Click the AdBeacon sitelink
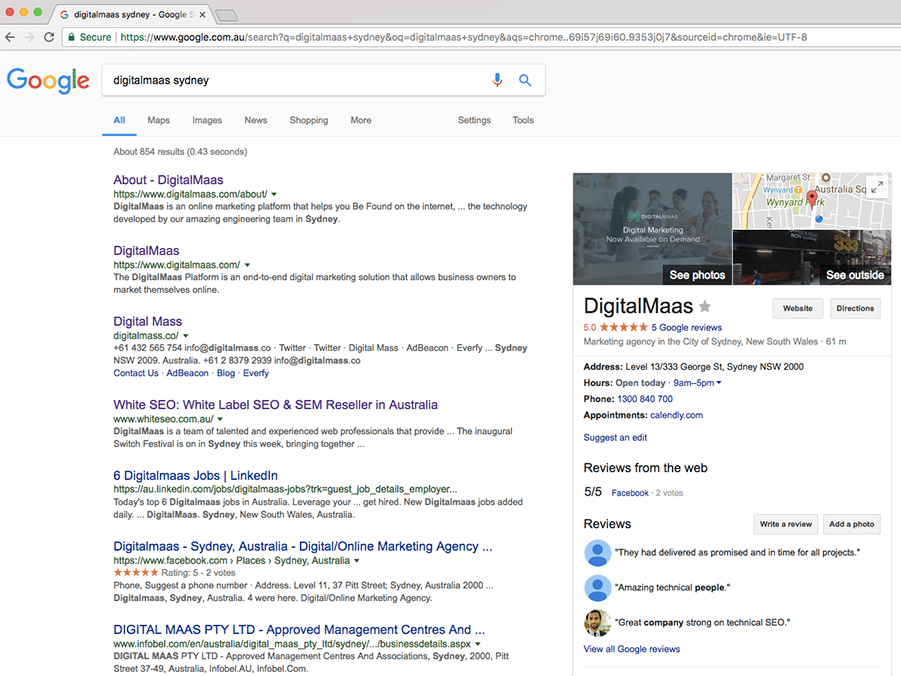The width and height of the screenshot is (901, 676). 187,373
